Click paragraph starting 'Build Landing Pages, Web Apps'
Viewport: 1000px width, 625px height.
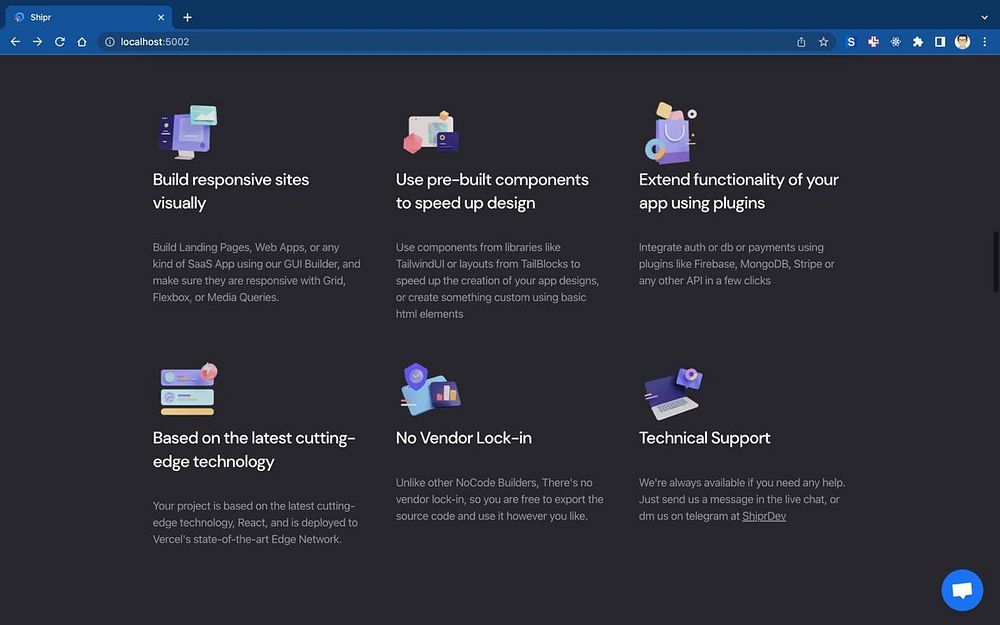256,272
